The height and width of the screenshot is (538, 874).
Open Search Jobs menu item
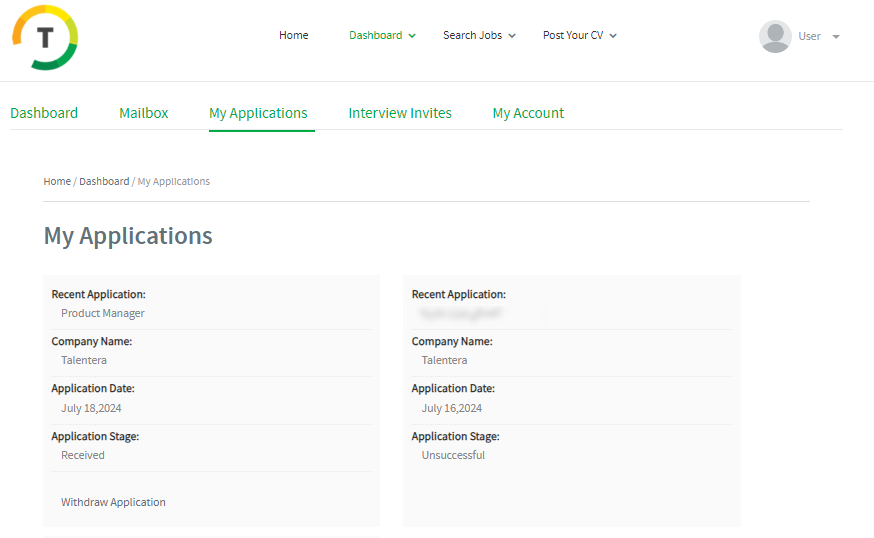pos(472,35)
